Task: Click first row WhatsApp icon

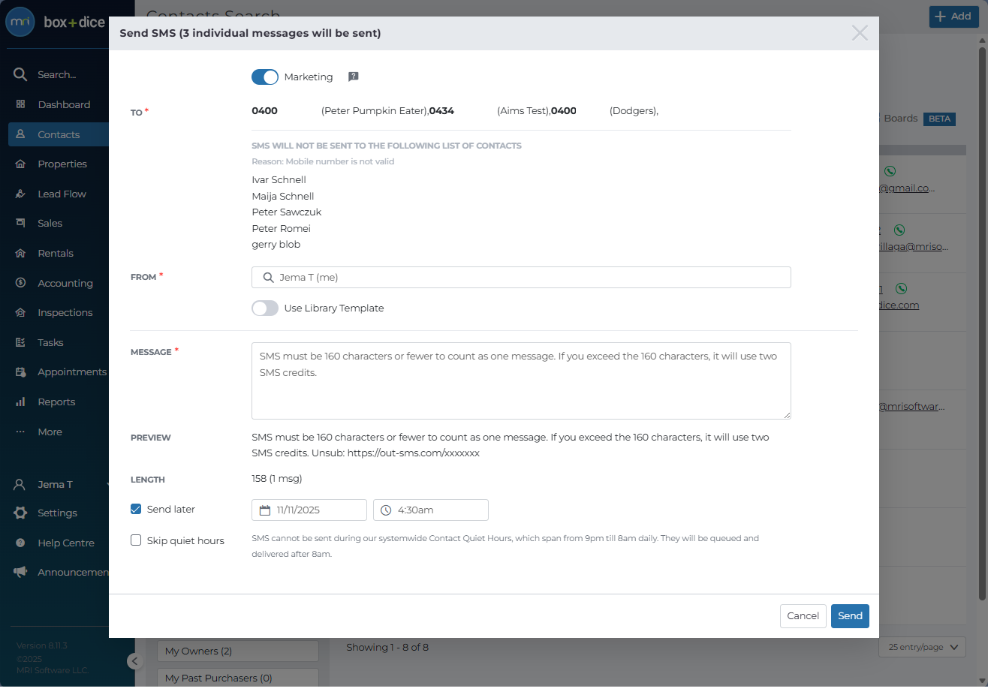Action: tap(890, 171)
